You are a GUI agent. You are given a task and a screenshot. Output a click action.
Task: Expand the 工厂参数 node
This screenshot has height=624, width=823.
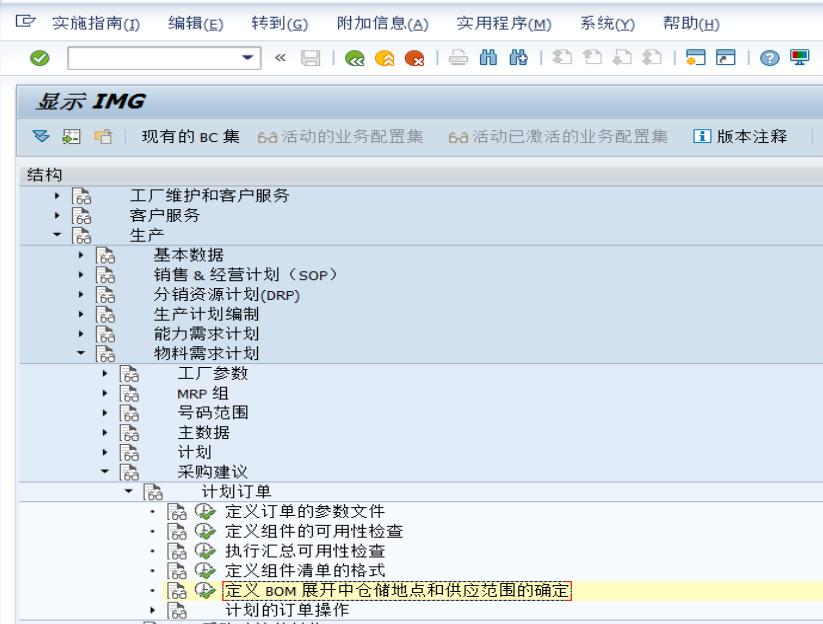tap(105, 374)
